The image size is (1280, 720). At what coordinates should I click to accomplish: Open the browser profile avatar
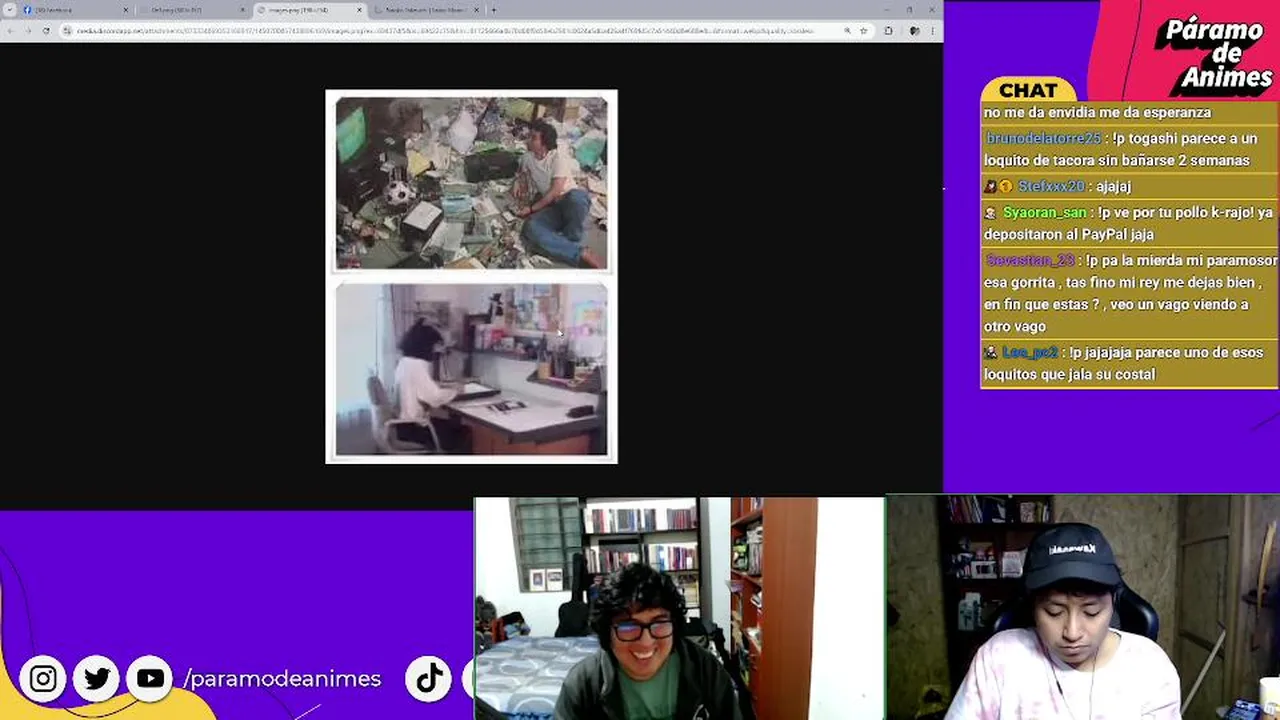coord(914,31)
